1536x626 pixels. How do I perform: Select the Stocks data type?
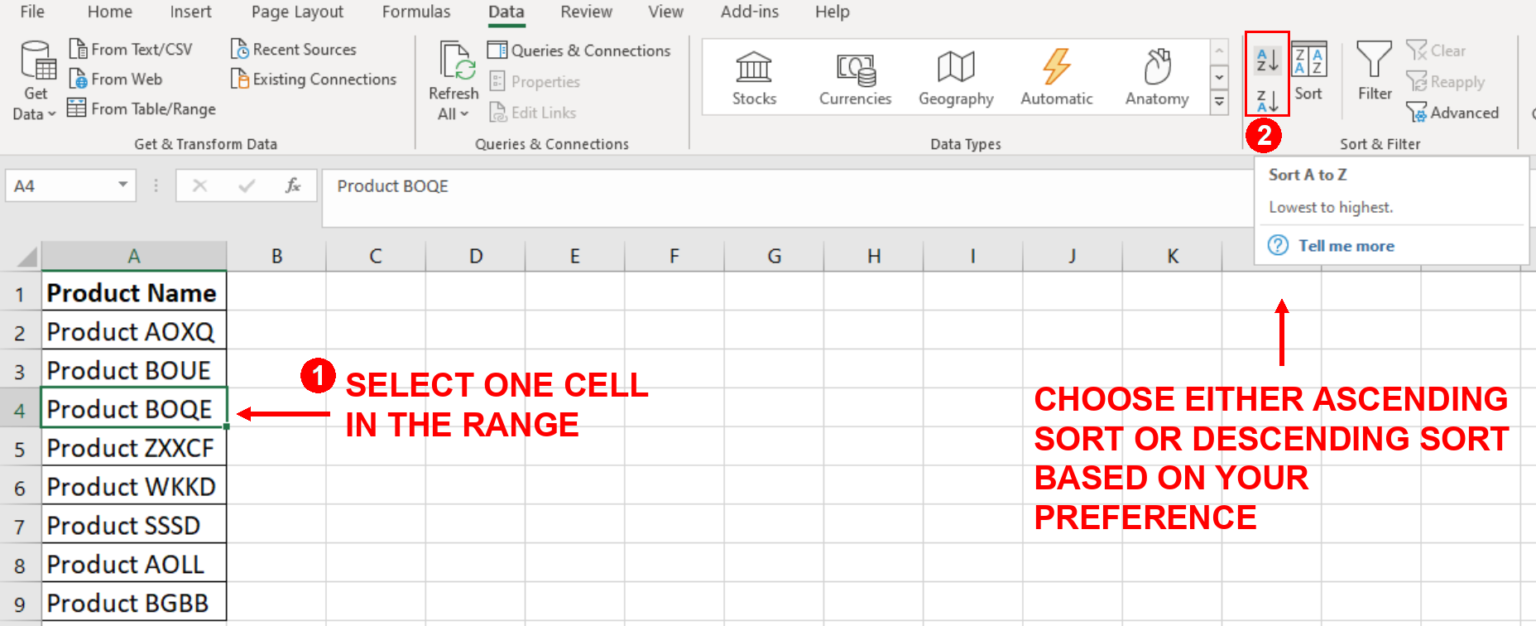[x=754, y=78]
